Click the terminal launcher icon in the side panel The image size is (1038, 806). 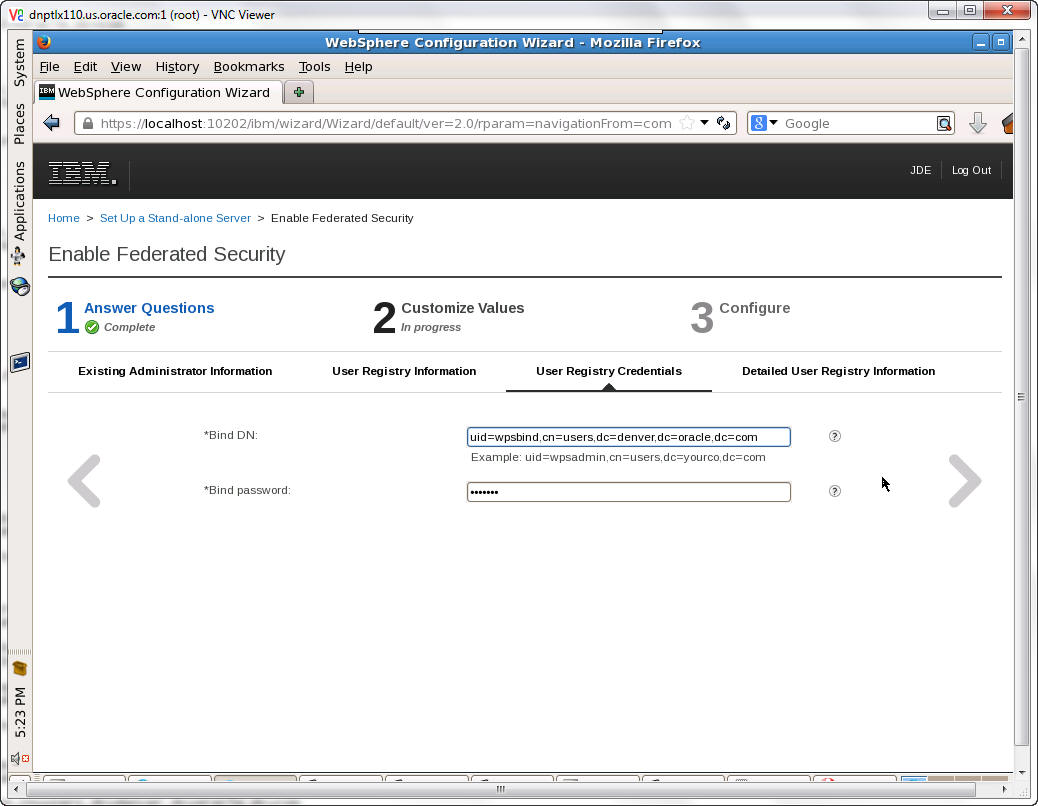click(20, 362)
